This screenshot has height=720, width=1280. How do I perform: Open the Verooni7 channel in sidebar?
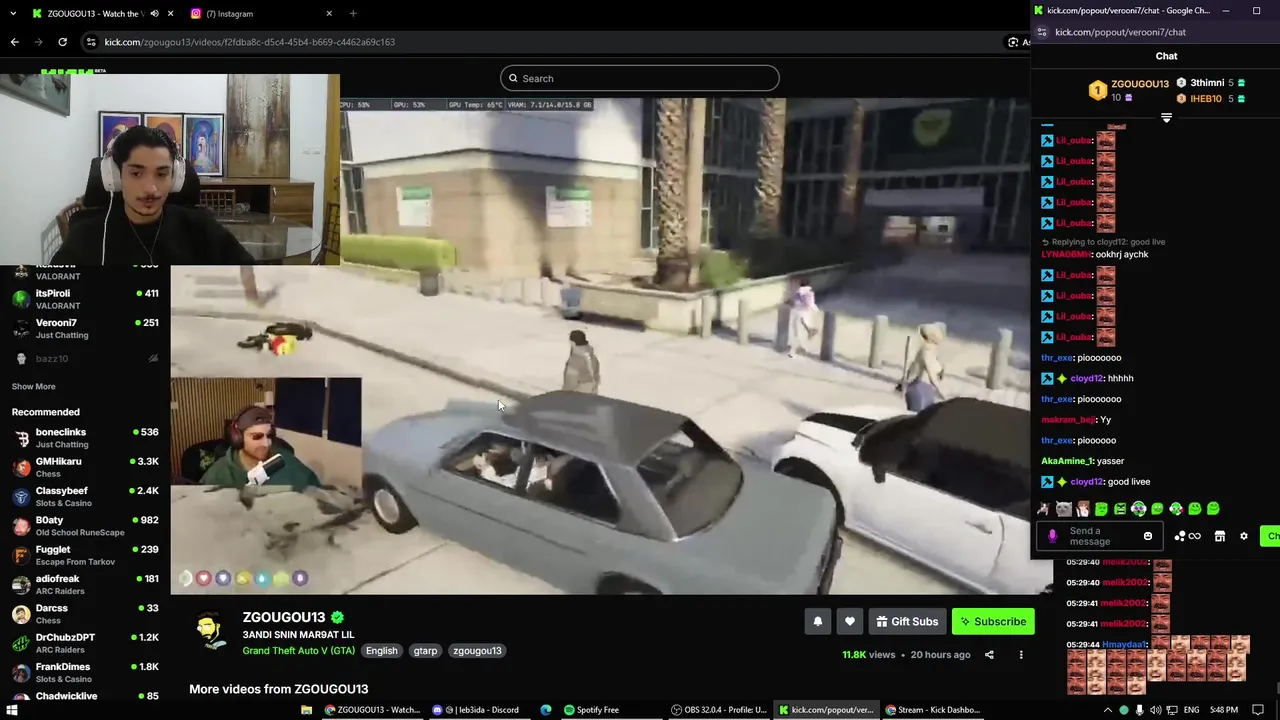[x=85, y=328]
